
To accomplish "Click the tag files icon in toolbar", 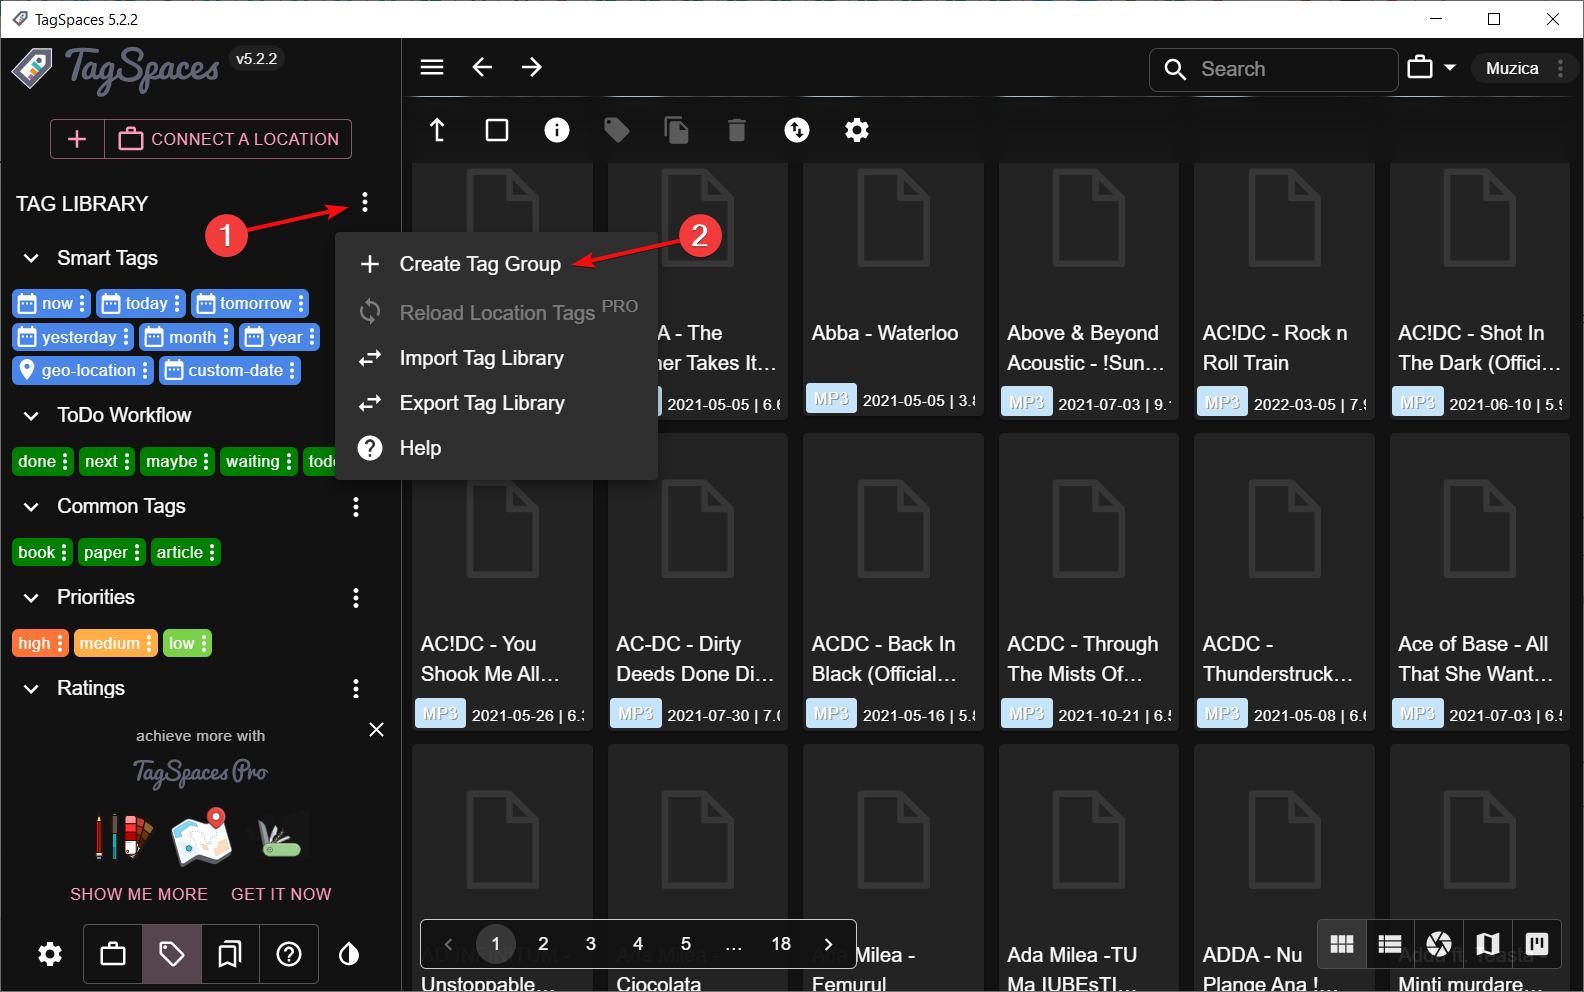I will coord(617,130).
